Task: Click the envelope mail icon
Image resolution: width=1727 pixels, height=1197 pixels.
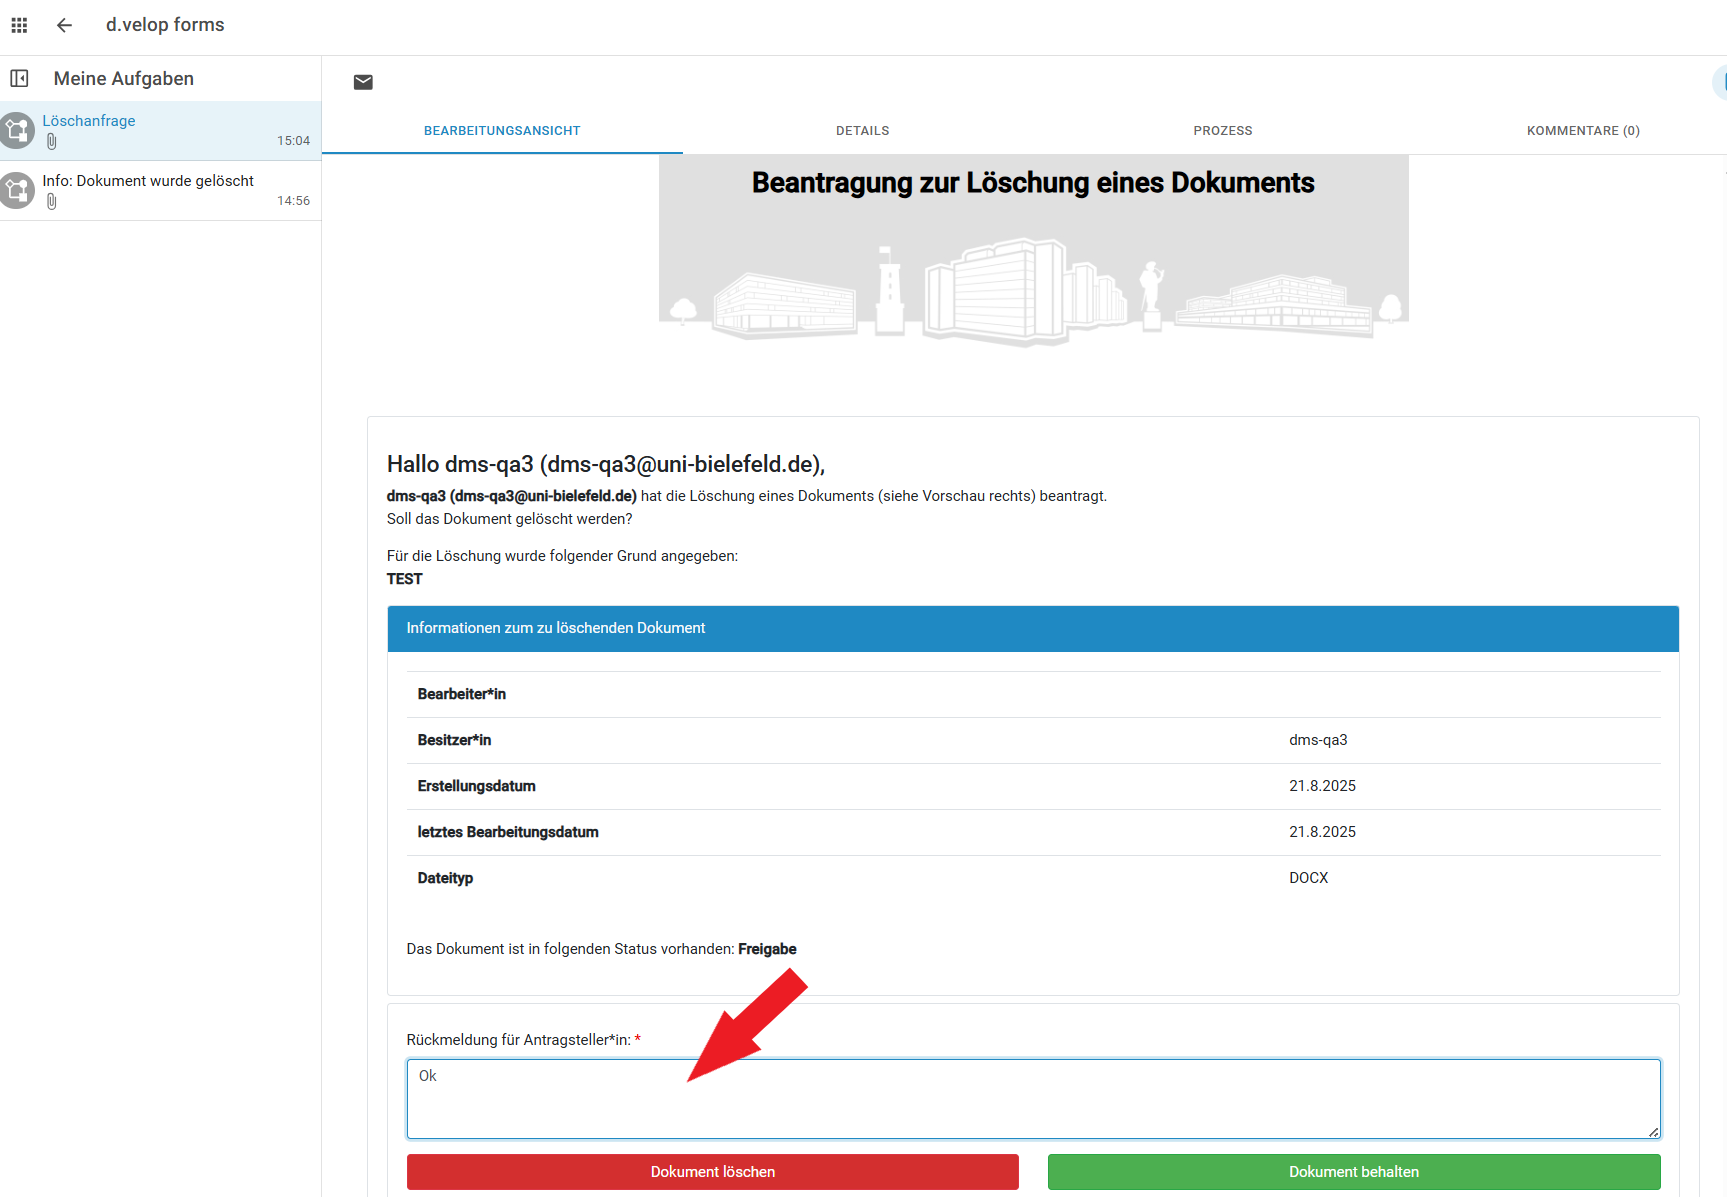Action: (x=363, y=82)
